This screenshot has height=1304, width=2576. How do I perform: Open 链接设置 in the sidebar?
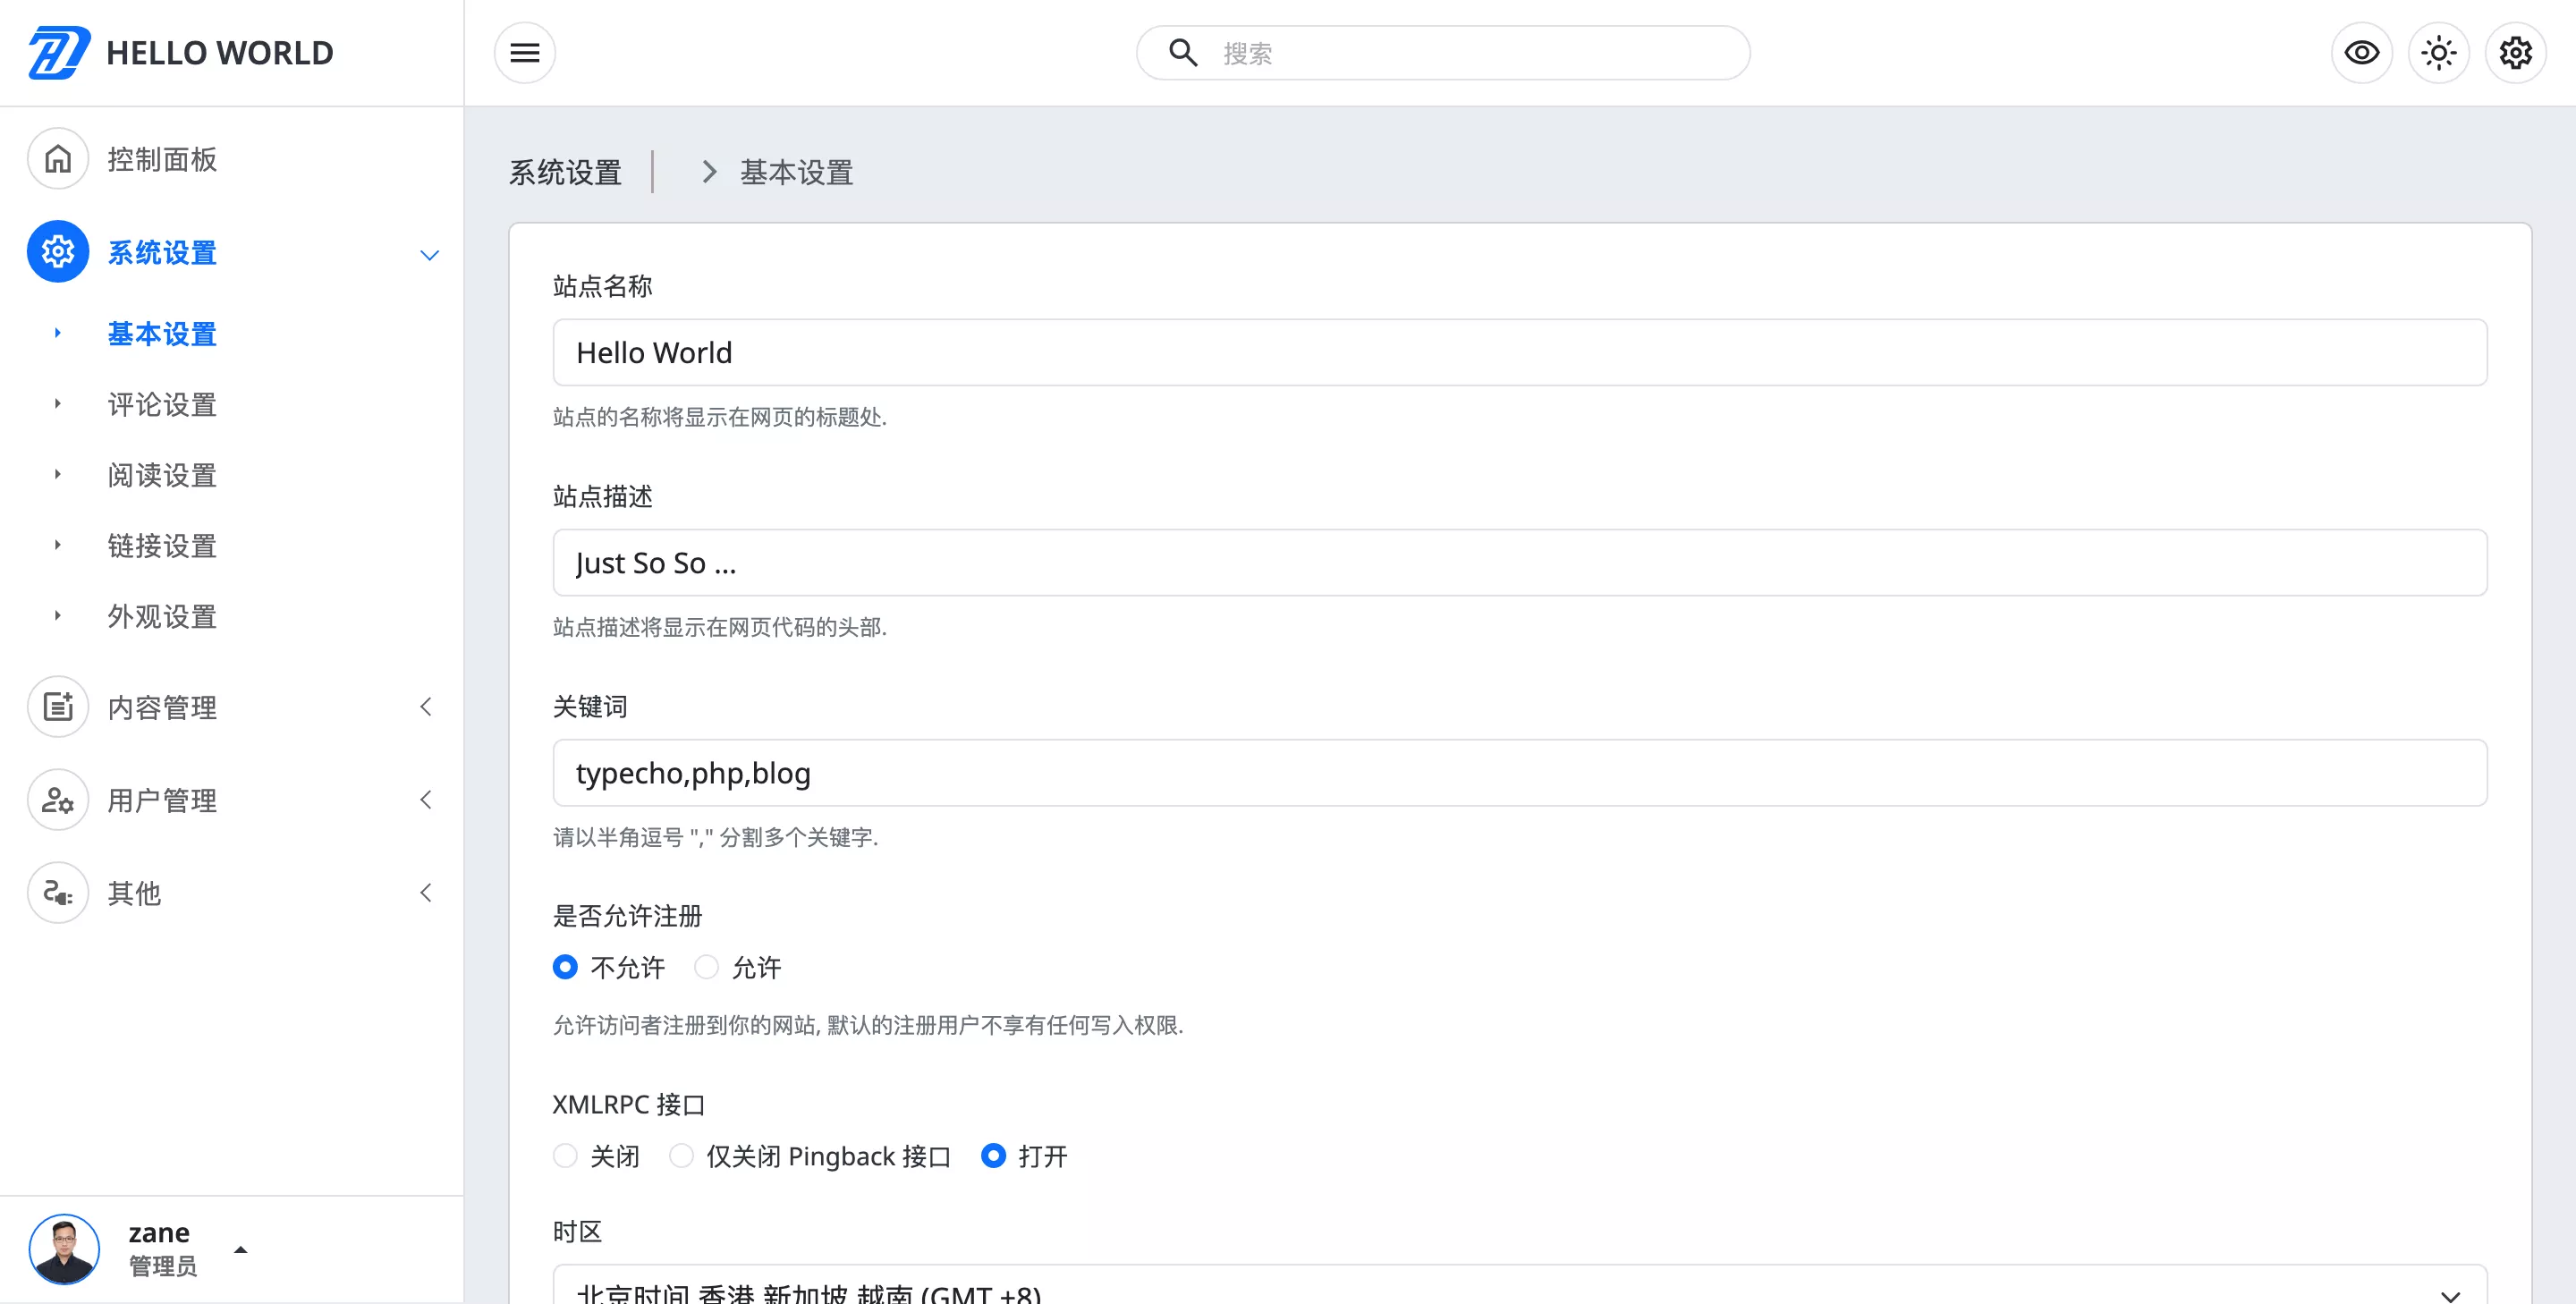161,546
